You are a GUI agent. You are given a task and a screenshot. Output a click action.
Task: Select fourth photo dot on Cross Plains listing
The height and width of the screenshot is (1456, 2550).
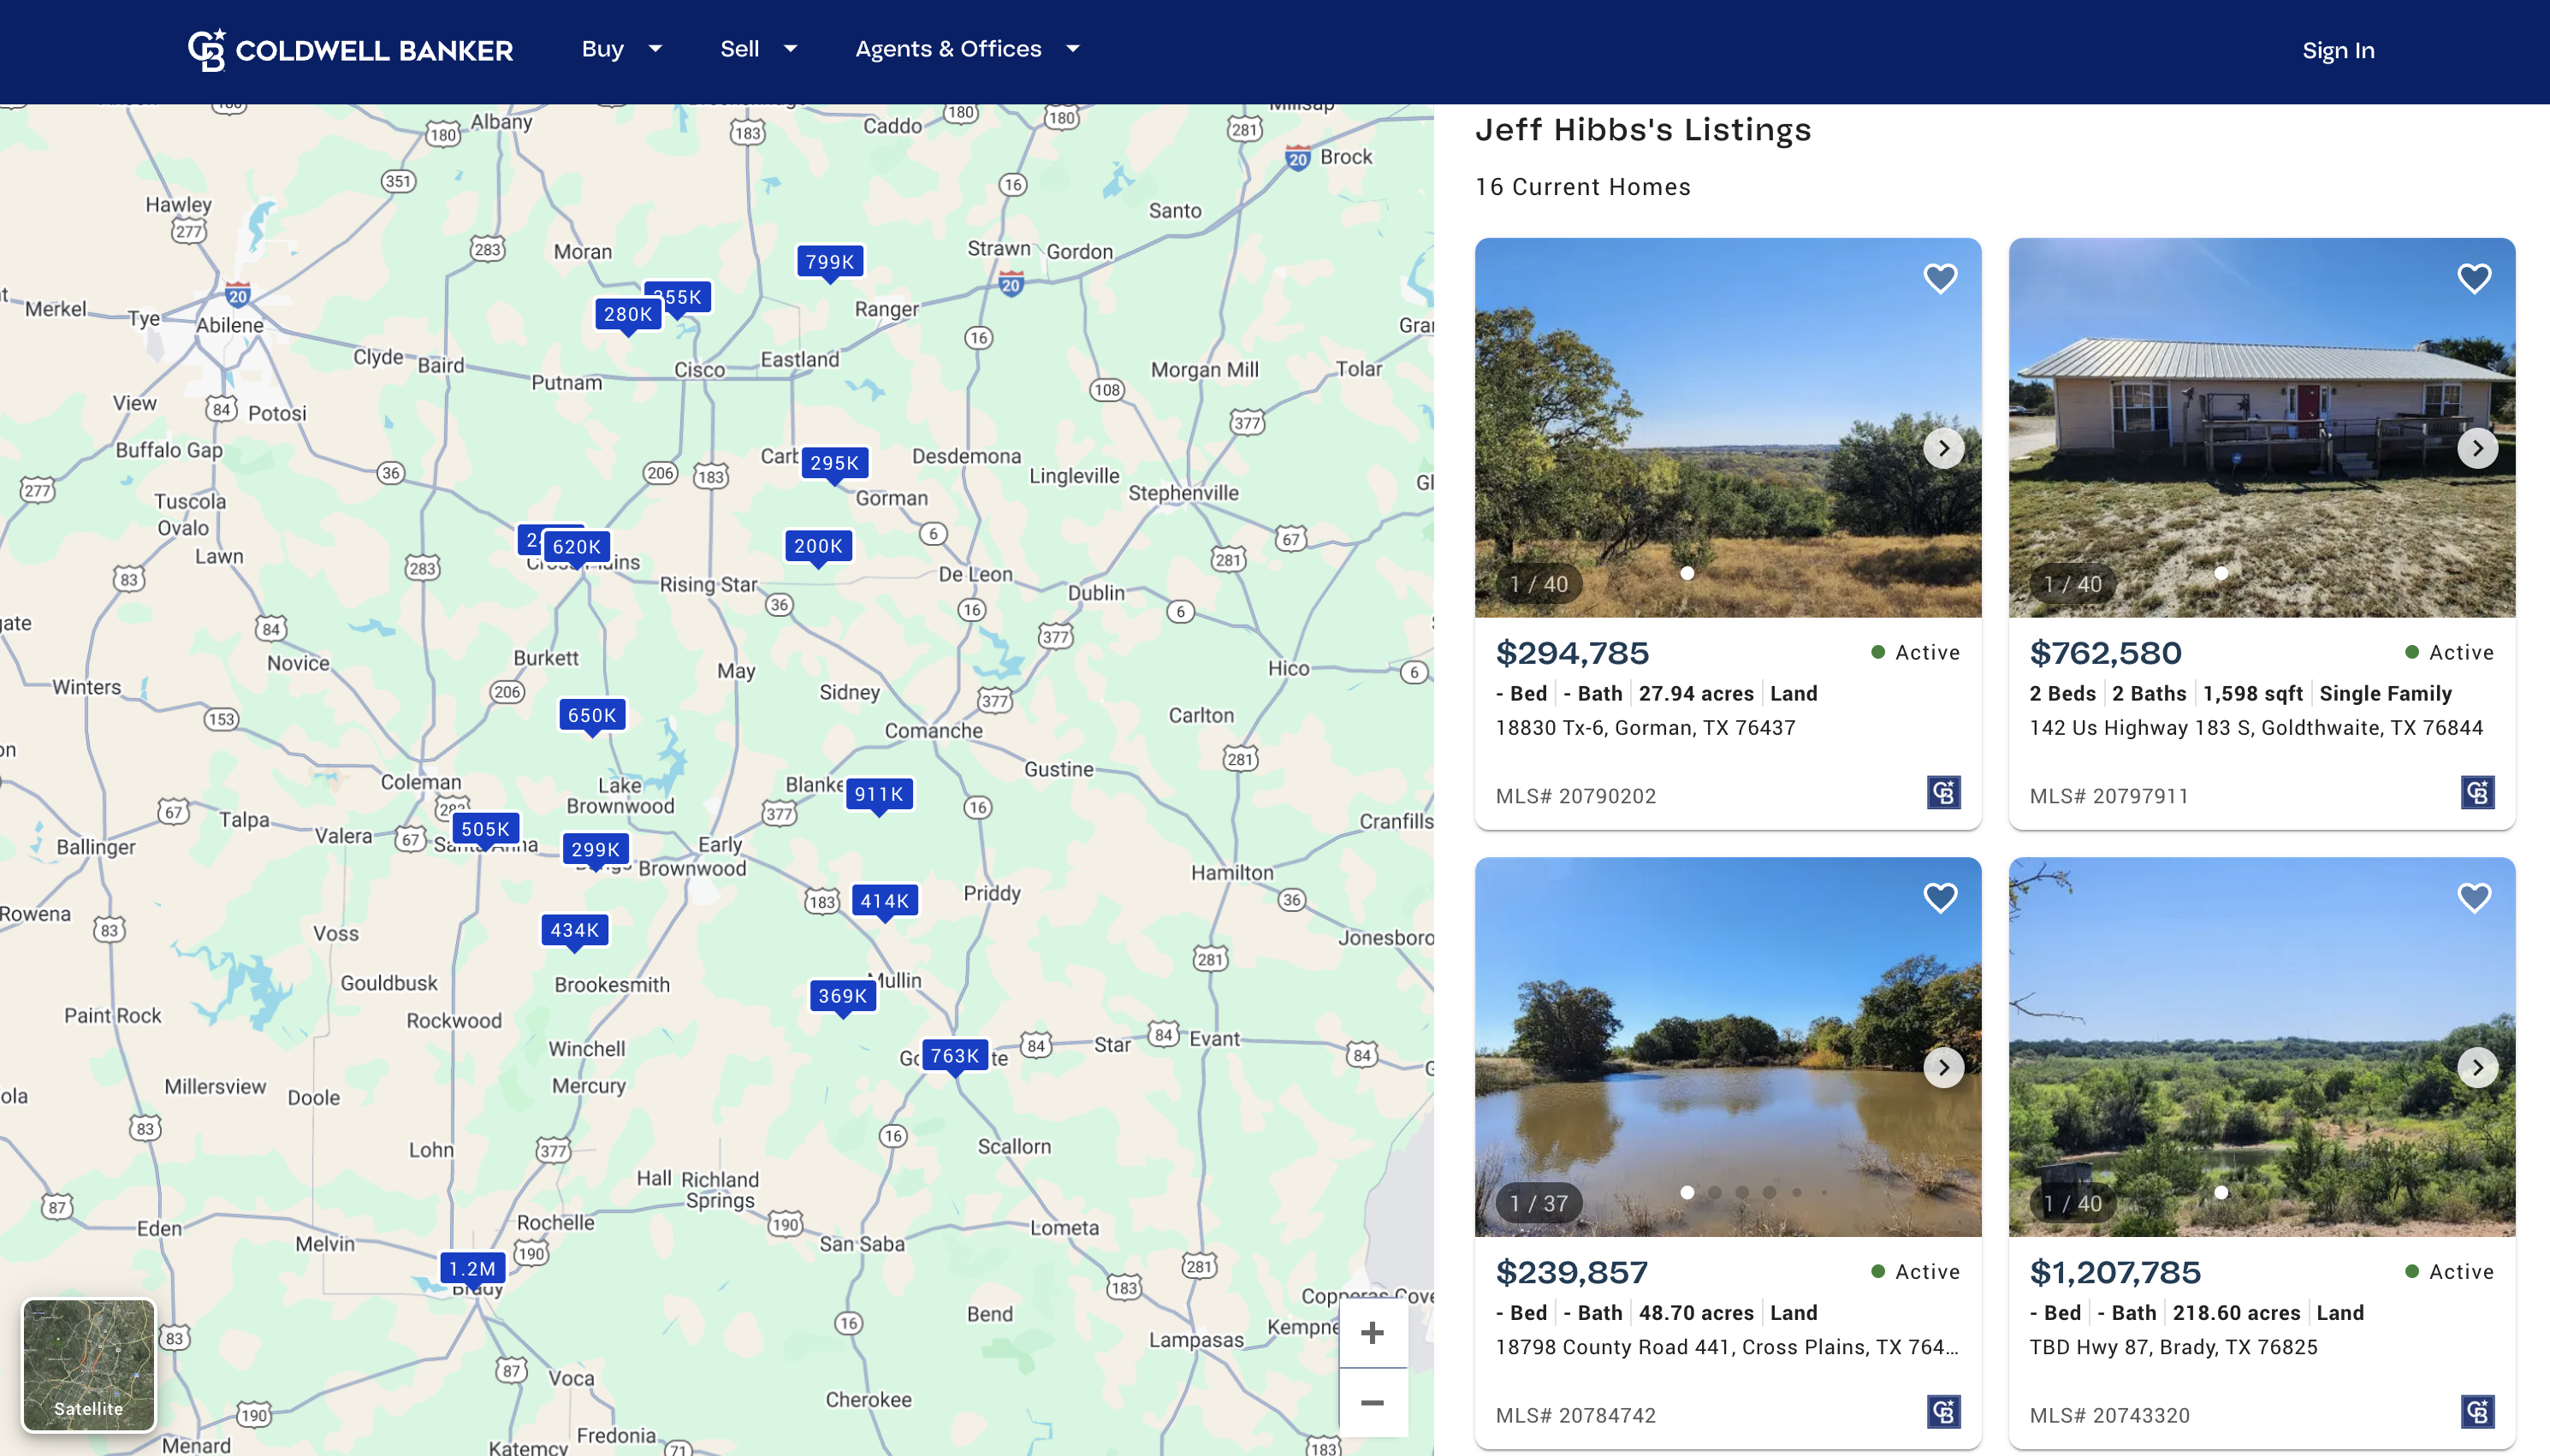tap(1769, 1192)
